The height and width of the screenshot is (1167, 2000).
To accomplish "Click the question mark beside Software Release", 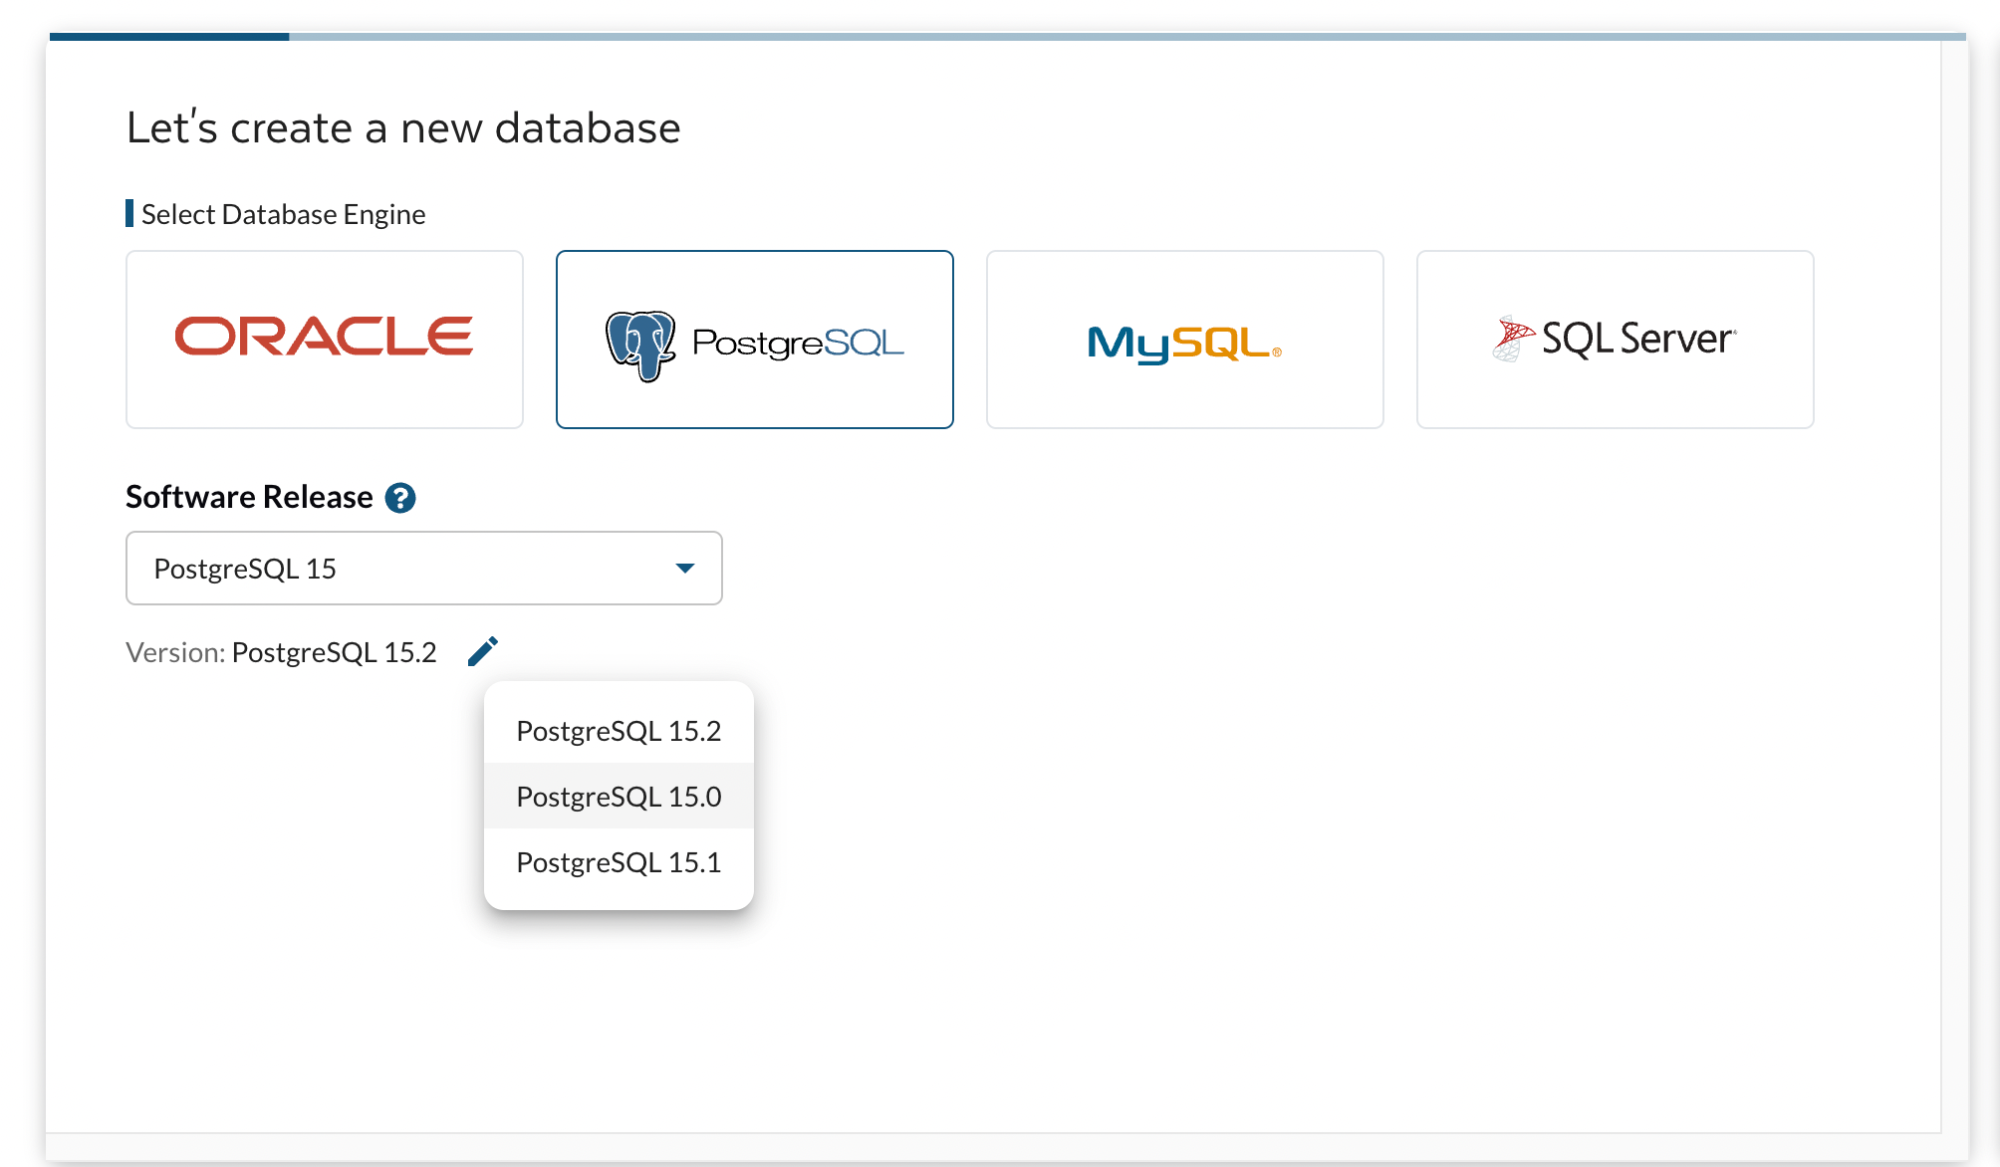I will pyautogui.click(x=399, y=497).
